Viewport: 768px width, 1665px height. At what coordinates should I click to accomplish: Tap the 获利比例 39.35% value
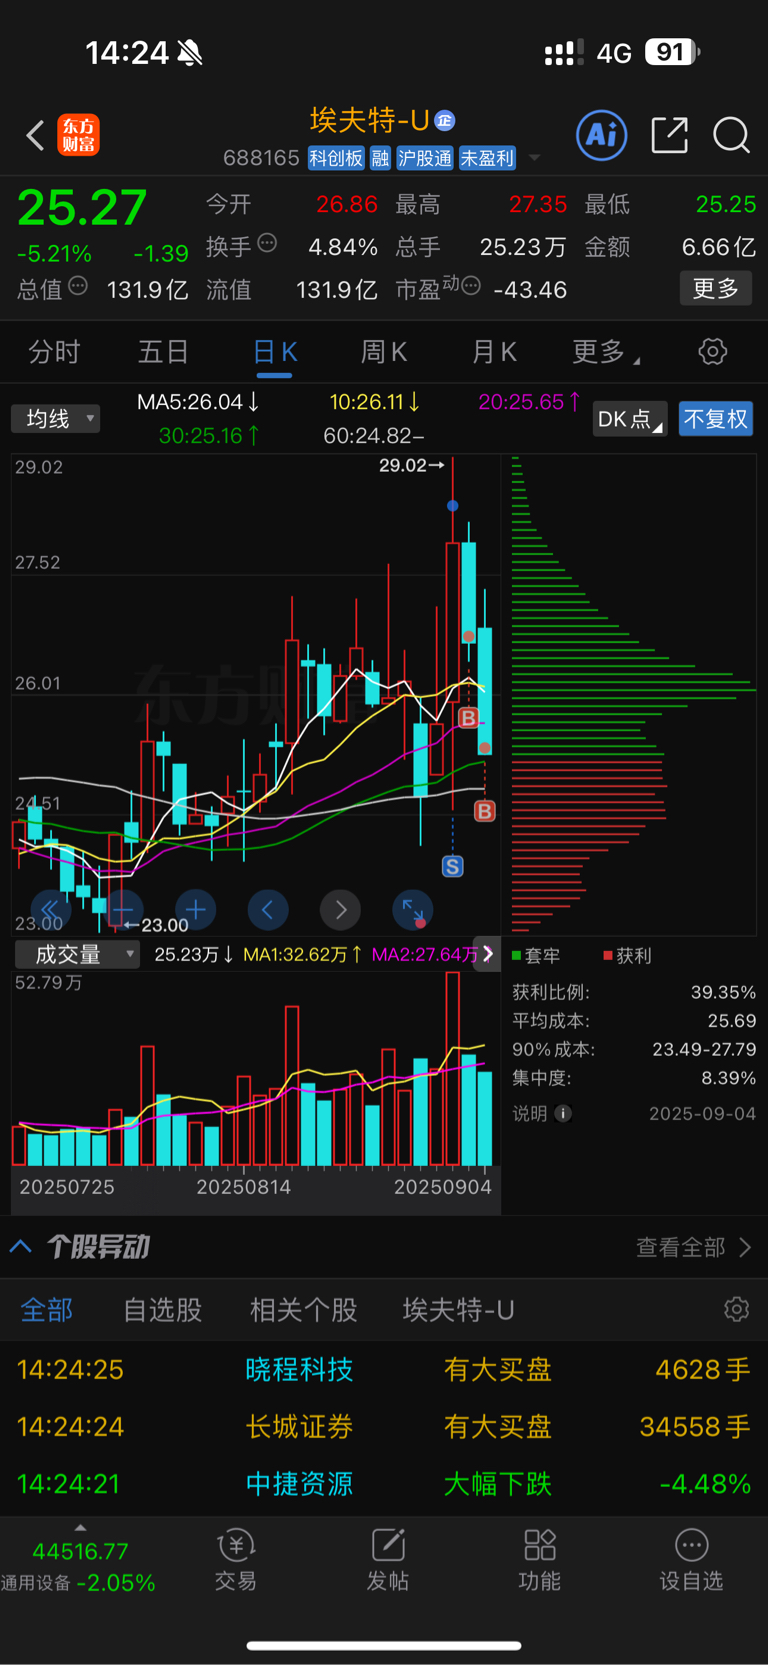(723, 992)
